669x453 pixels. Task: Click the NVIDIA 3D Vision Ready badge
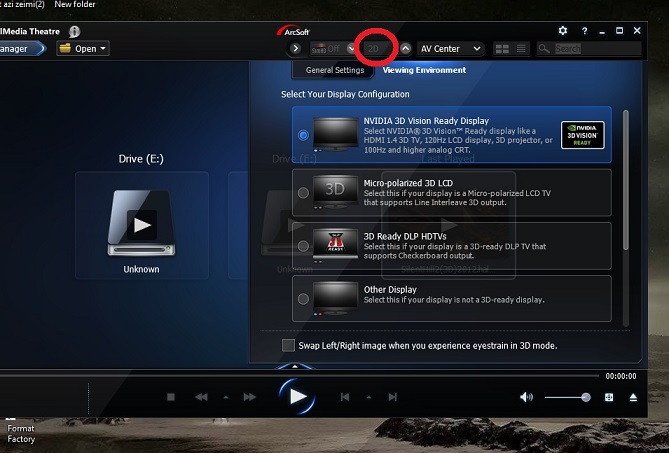tap(582, 135)
